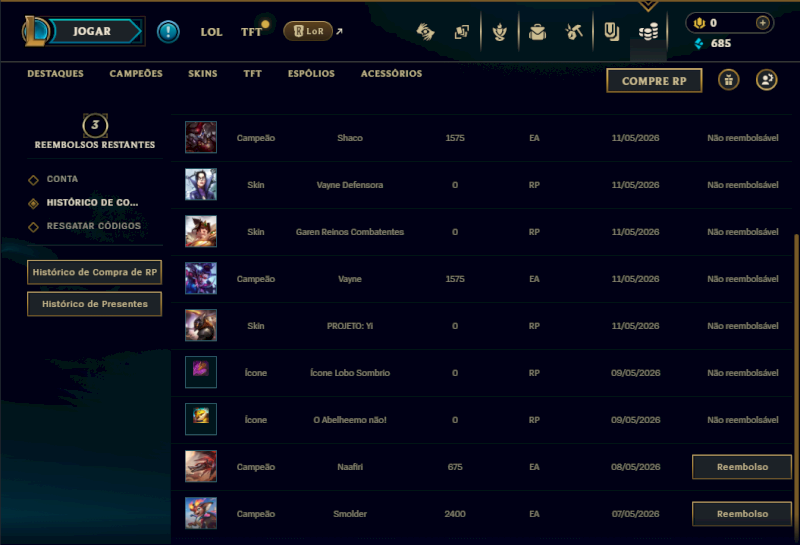The height and width of the screenshot is (545, 800).
Task: Open the collection cards icon
Action: click(462, 32)
